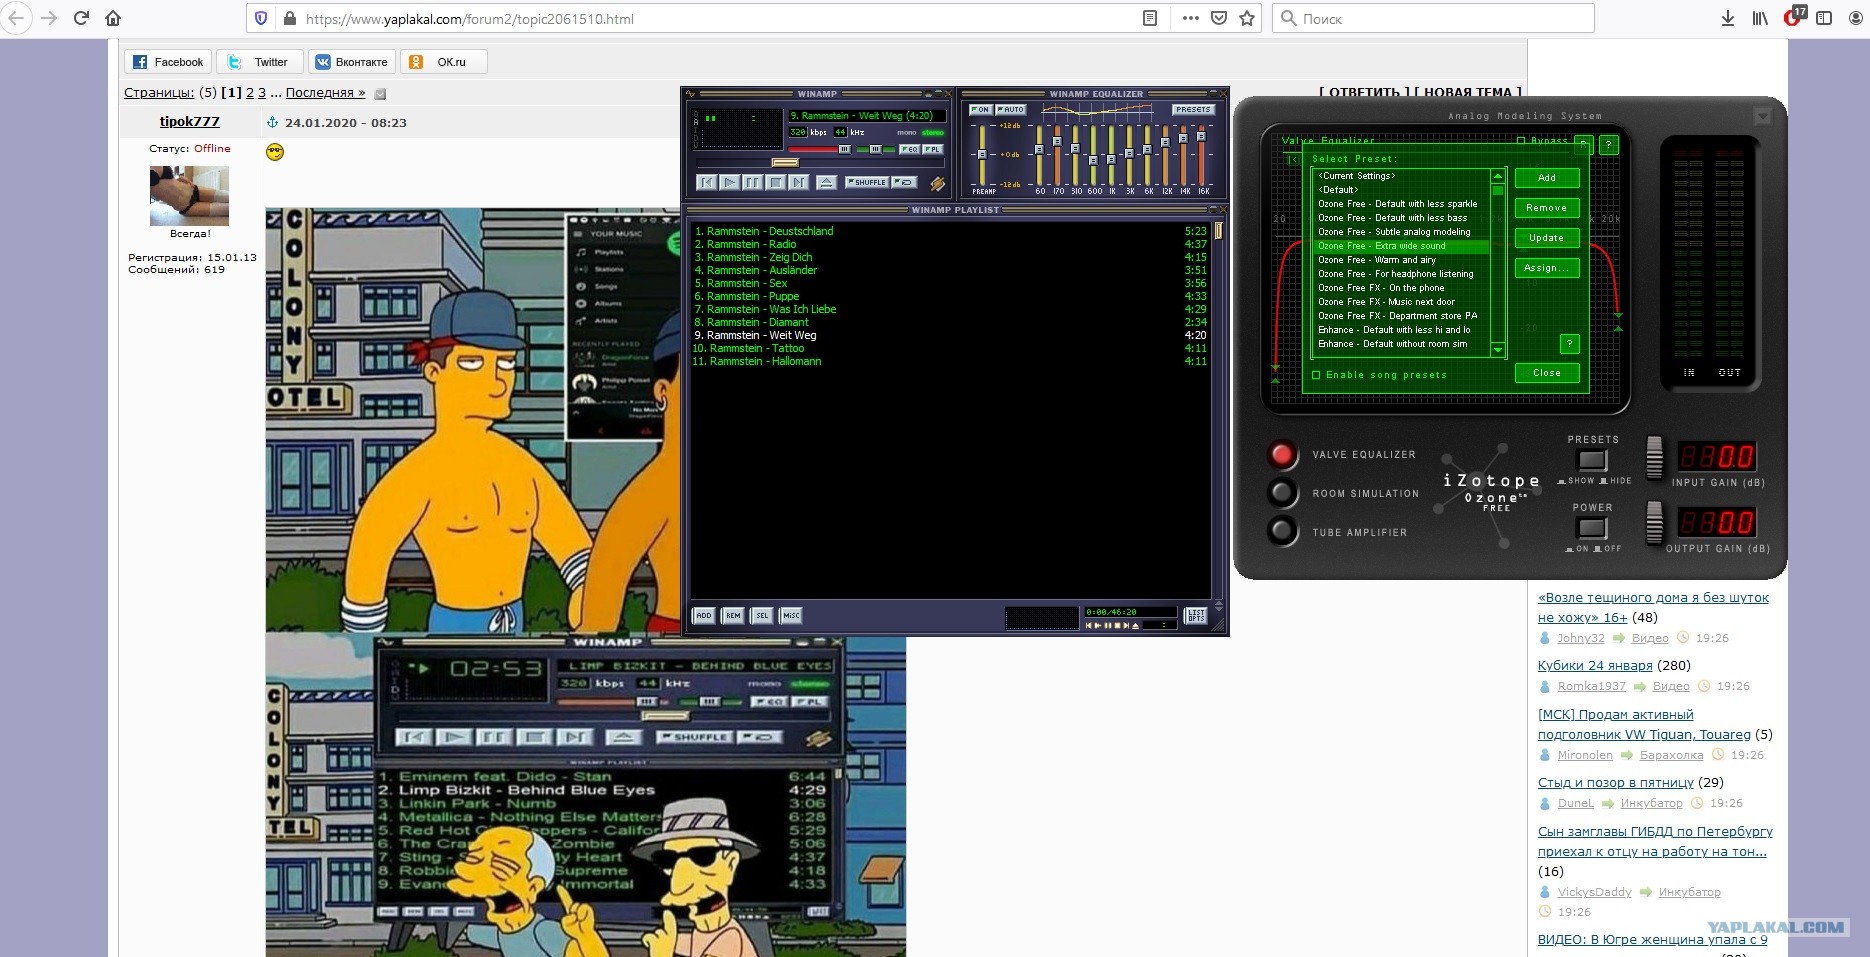Share the topic on Facebook

coord(169,62)
